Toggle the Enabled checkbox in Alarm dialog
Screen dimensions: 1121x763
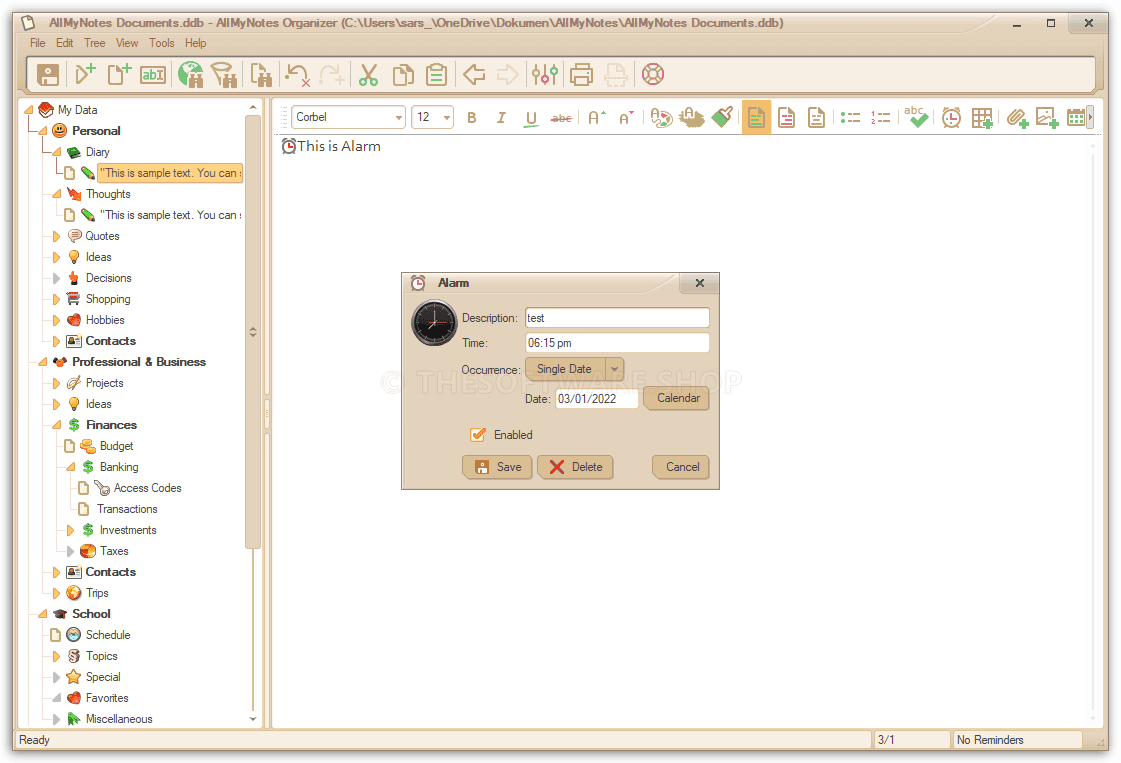(x=478, y=434)
